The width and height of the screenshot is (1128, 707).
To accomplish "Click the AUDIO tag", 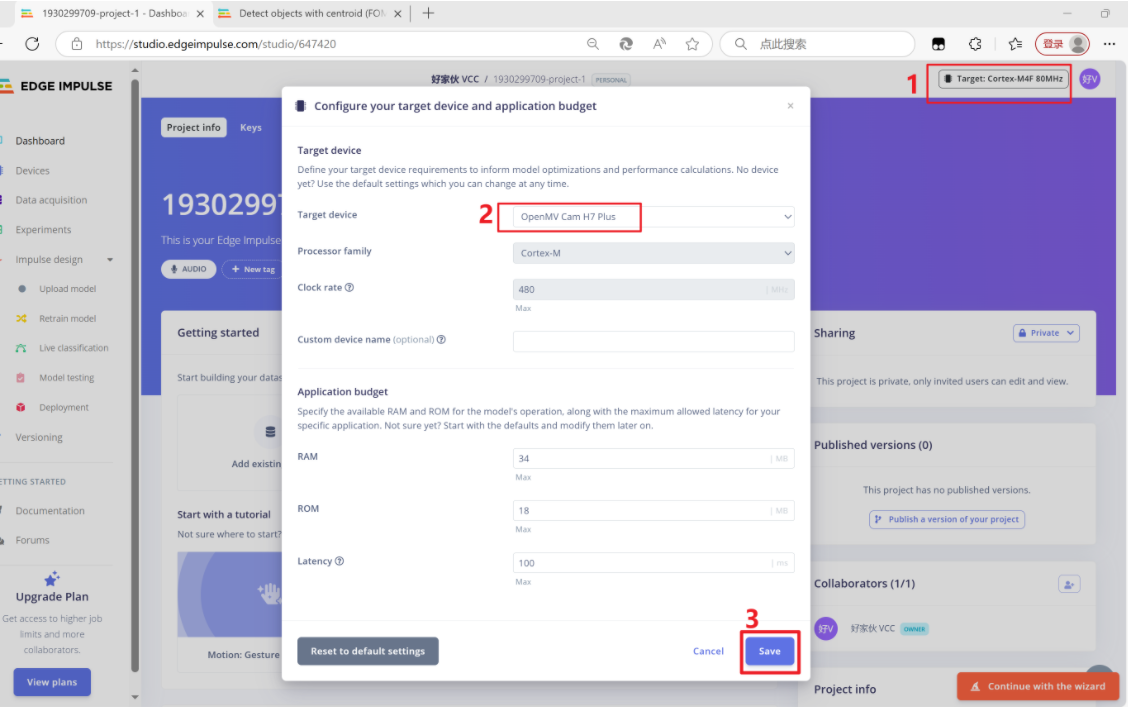I will pyautogui.click(x=188, y=269).
